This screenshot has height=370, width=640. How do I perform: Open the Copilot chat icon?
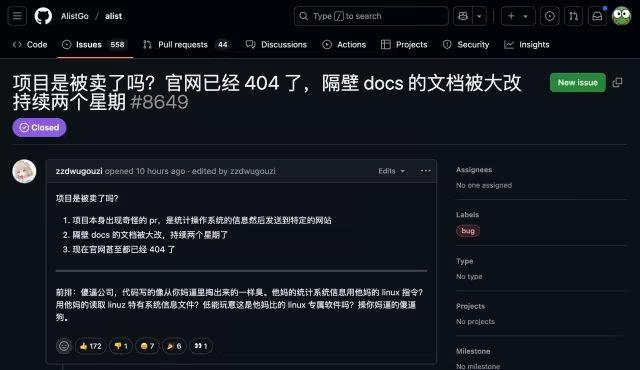463,16
